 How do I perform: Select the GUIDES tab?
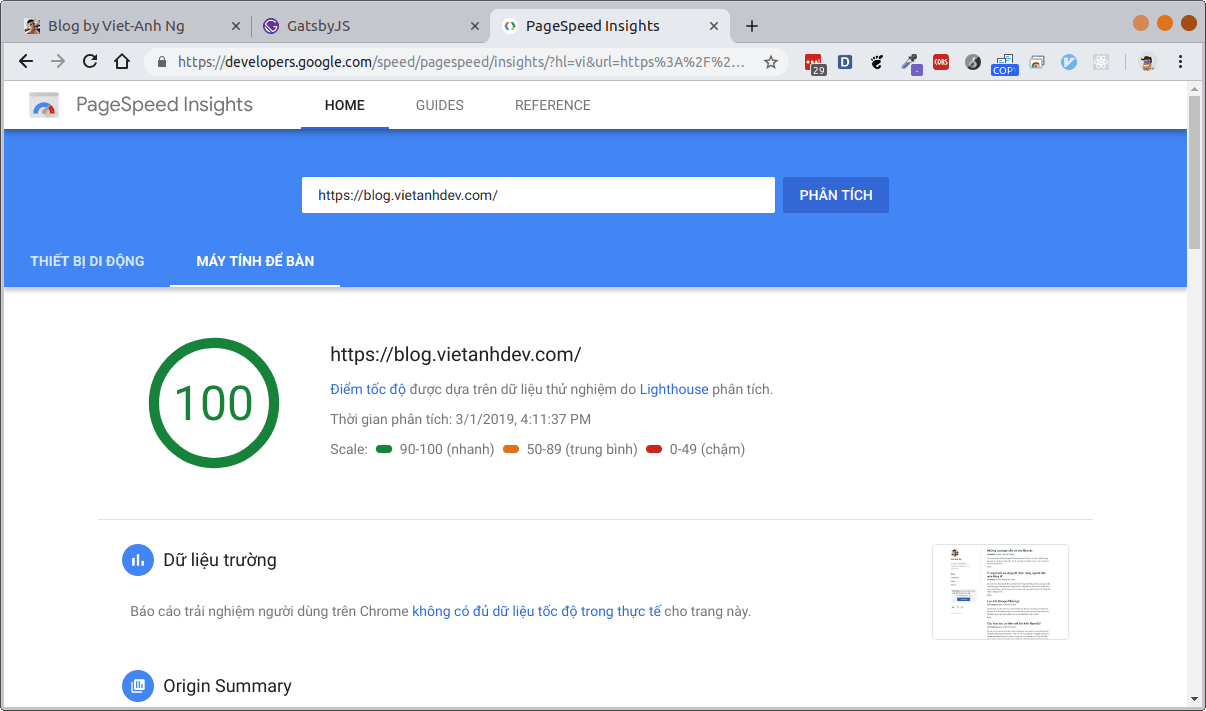click(439, 105)
